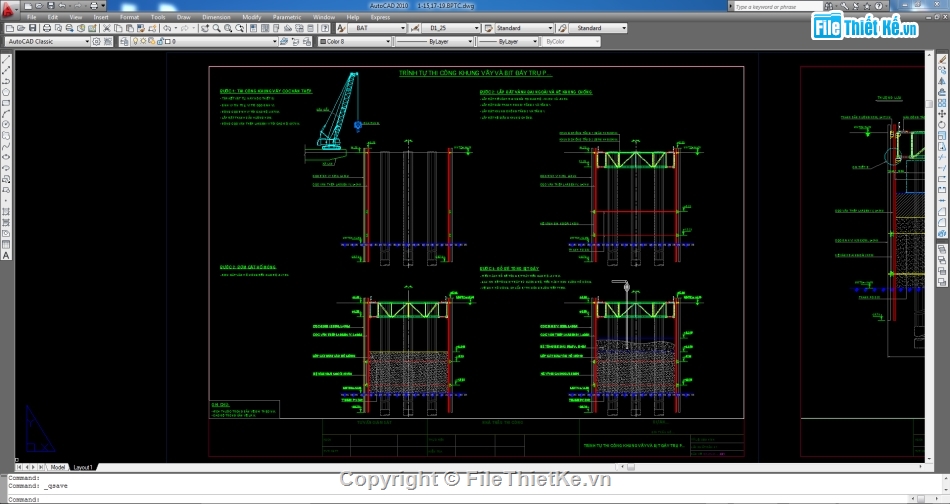950x504 pixels.
Task: Open the table style Standard dropdown
Action: click(x=524, y=28)
